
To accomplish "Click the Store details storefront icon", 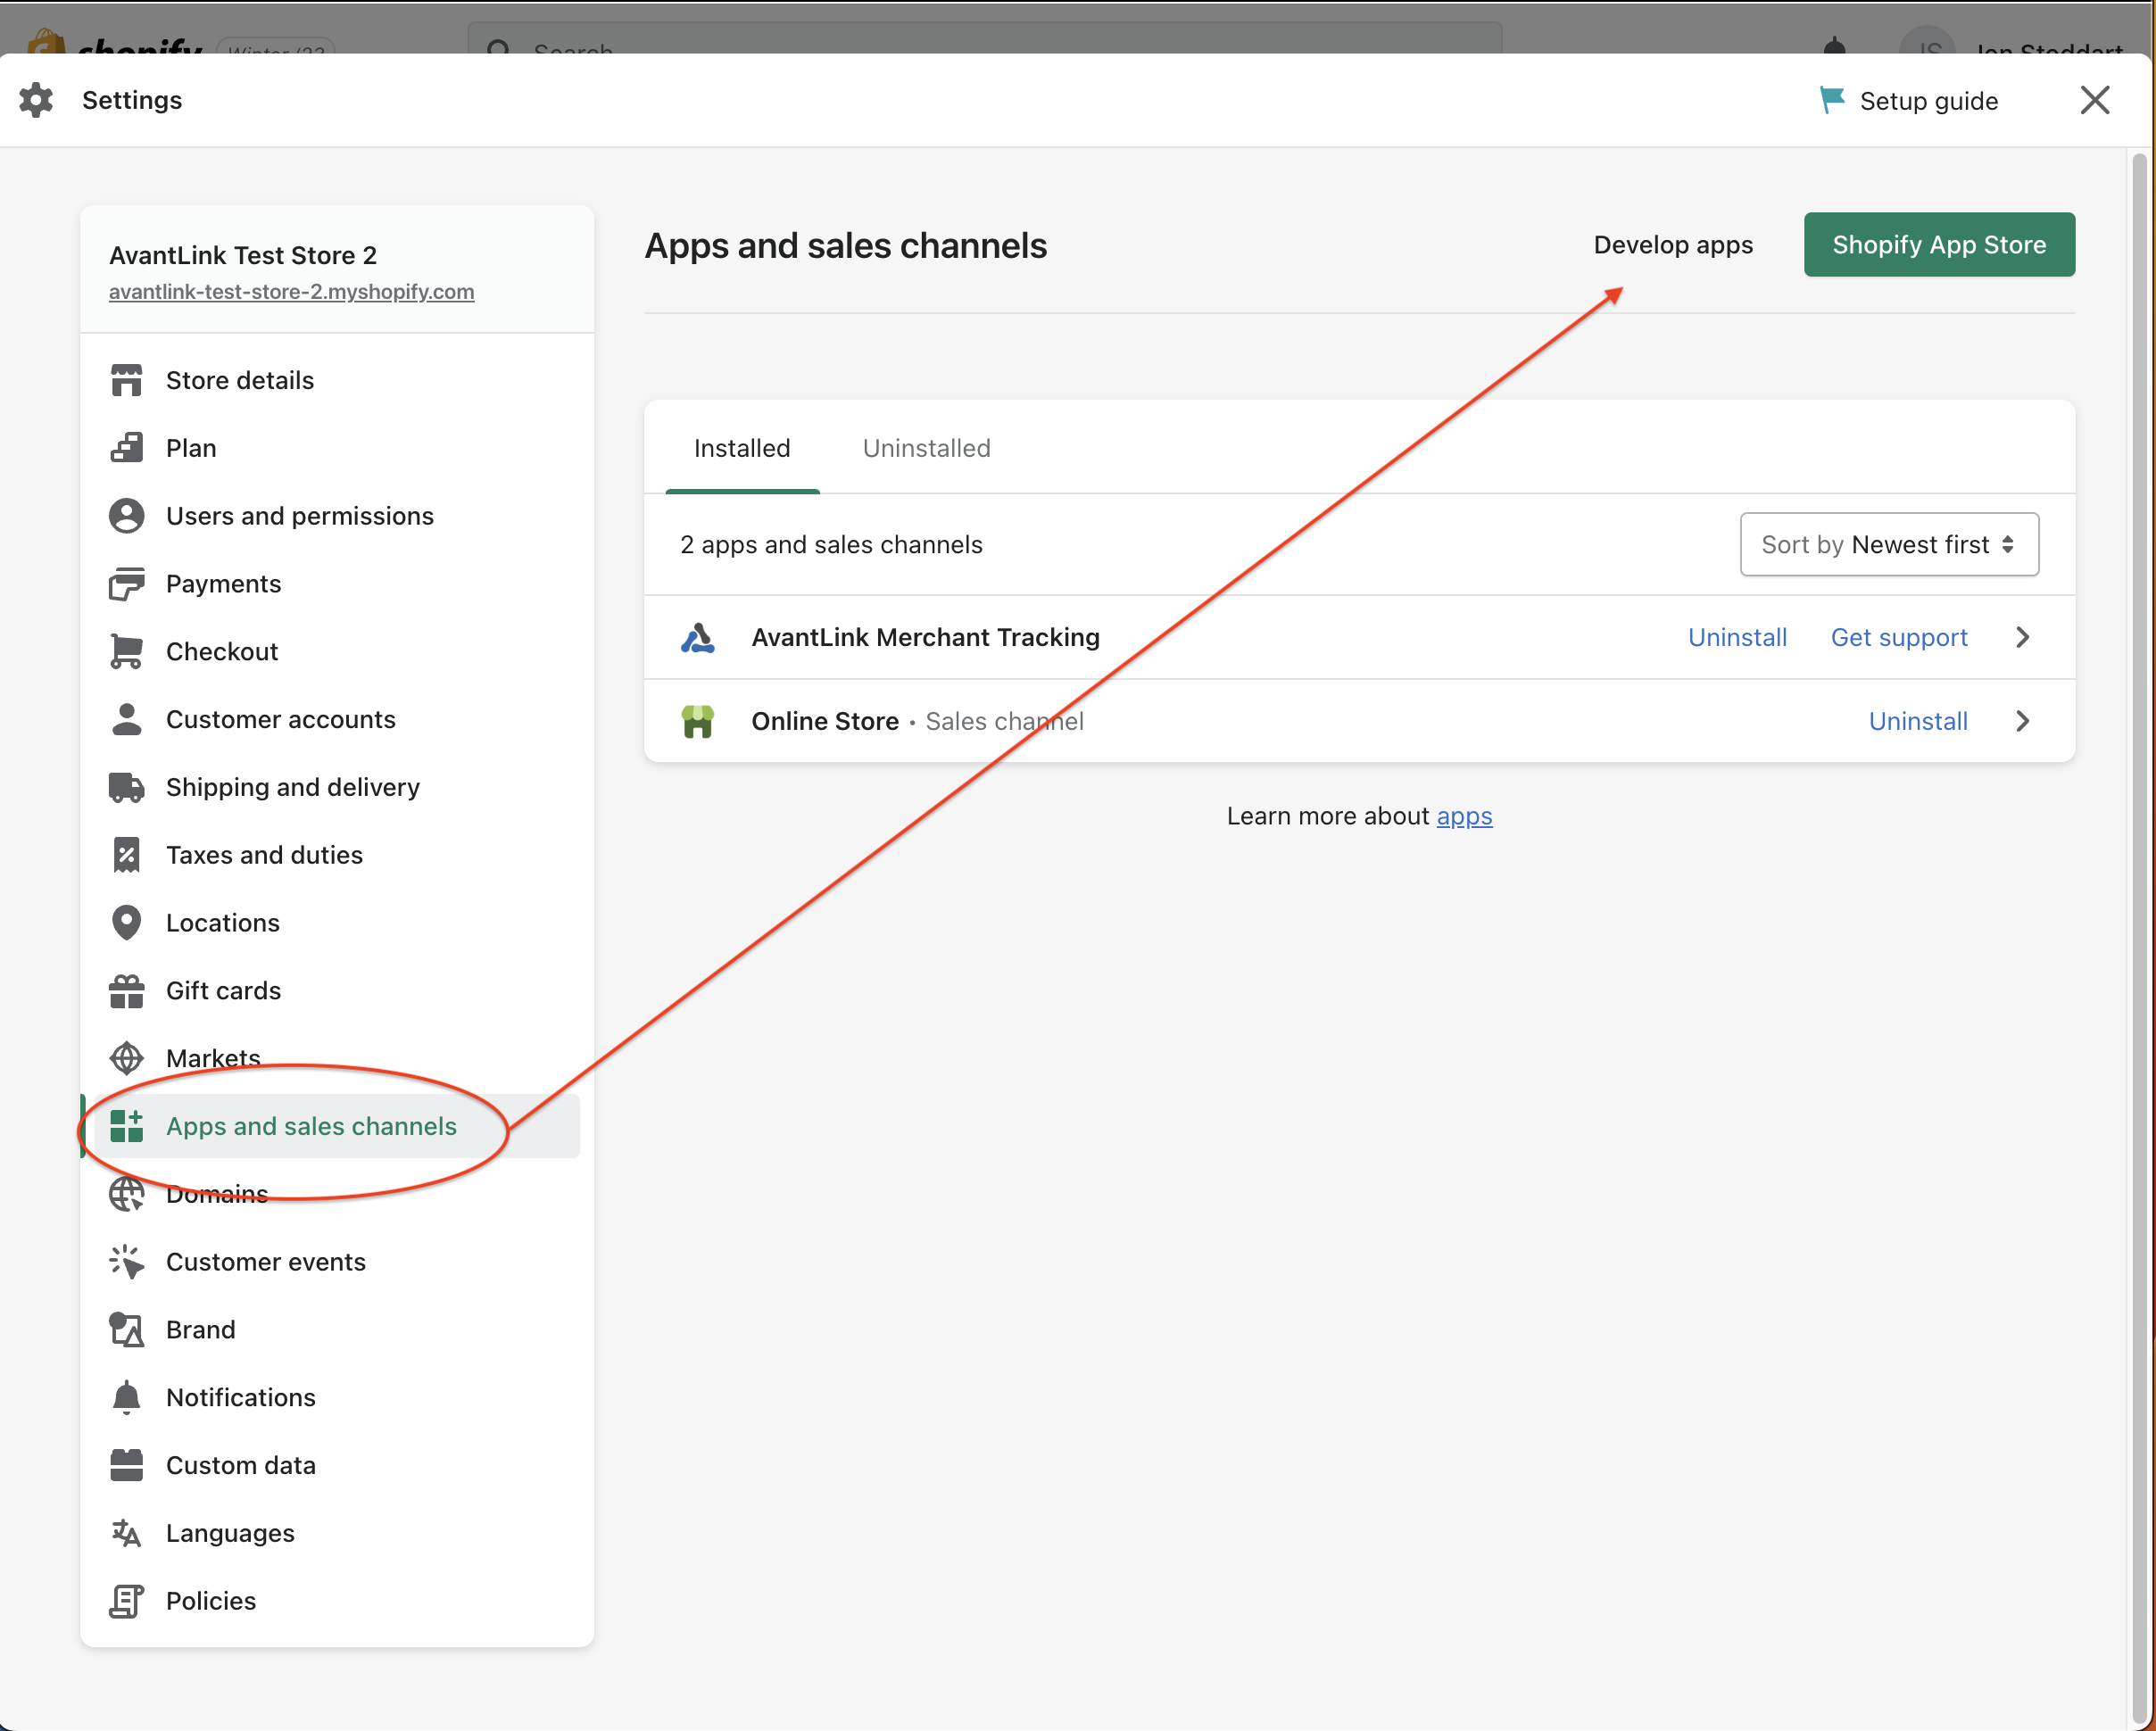I will point(127,380).
